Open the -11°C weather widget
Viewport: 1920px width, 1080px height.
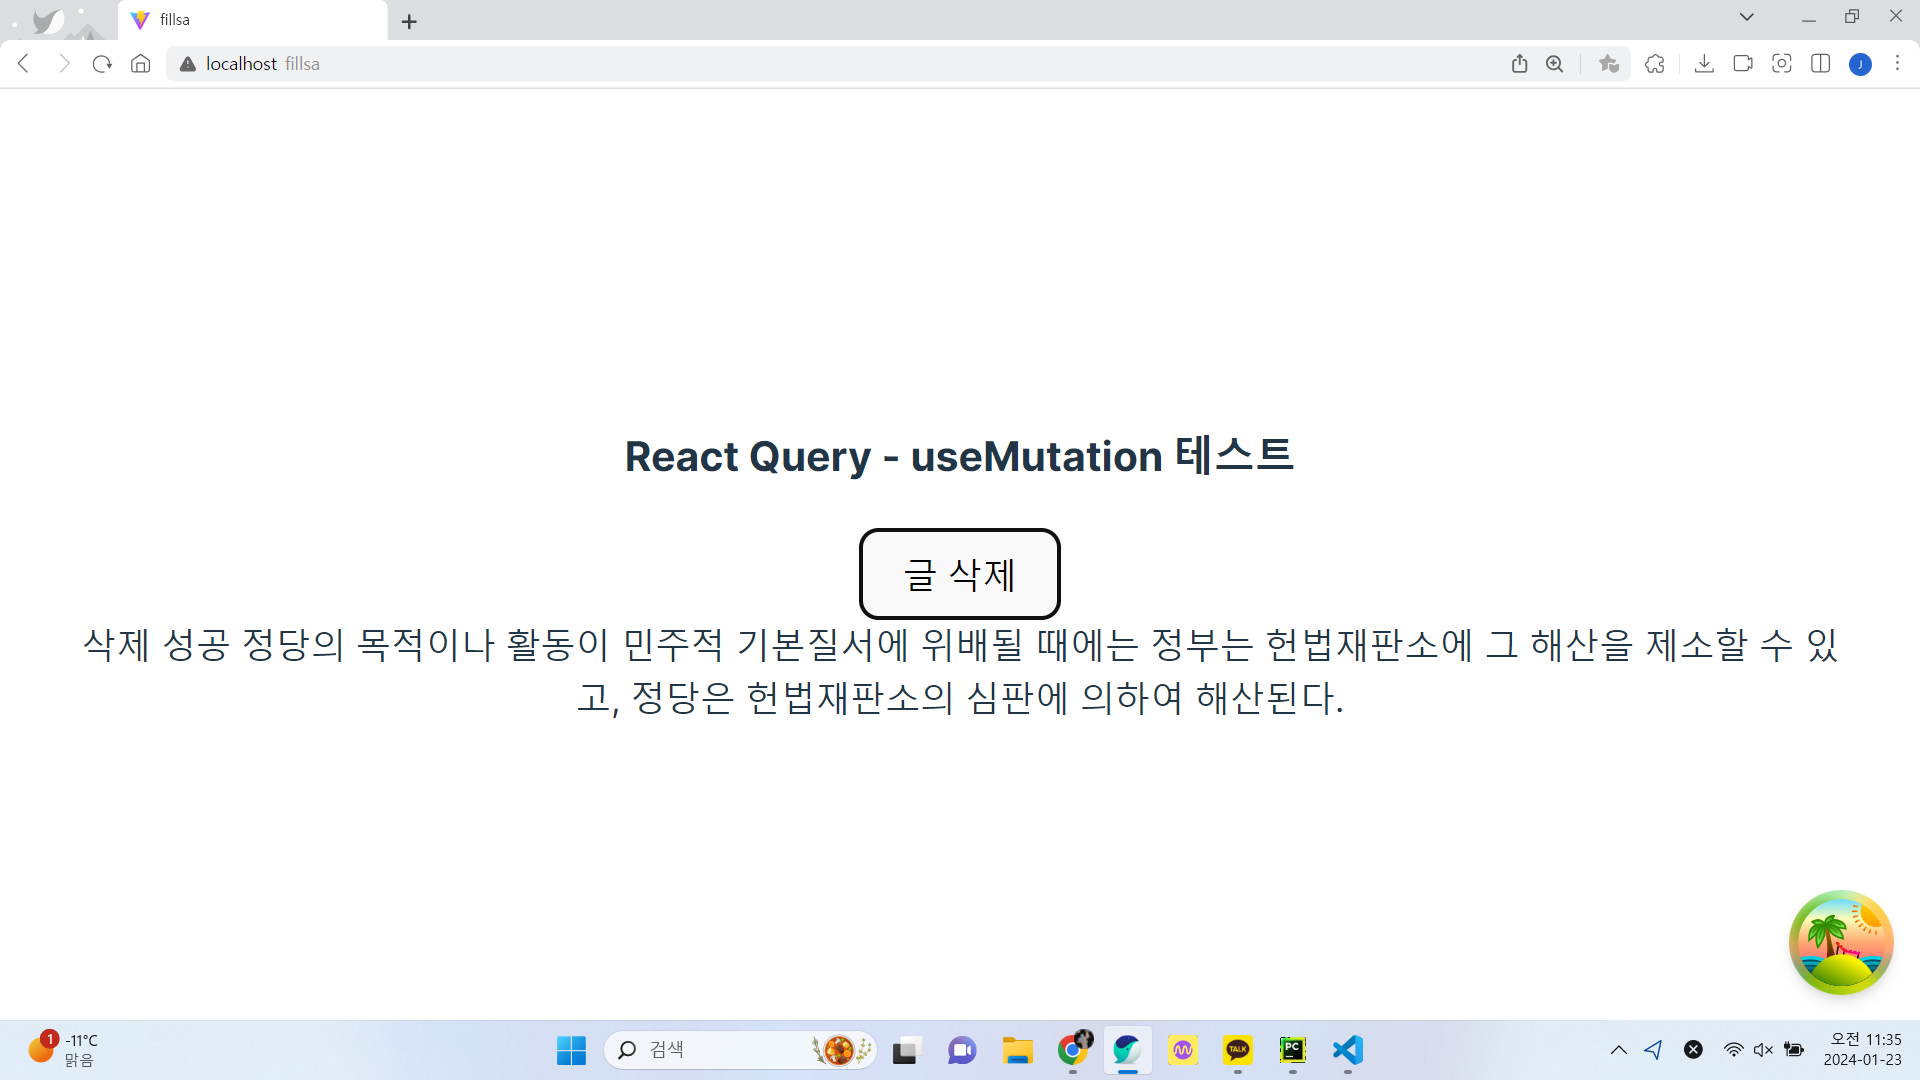click(63, 1050)
